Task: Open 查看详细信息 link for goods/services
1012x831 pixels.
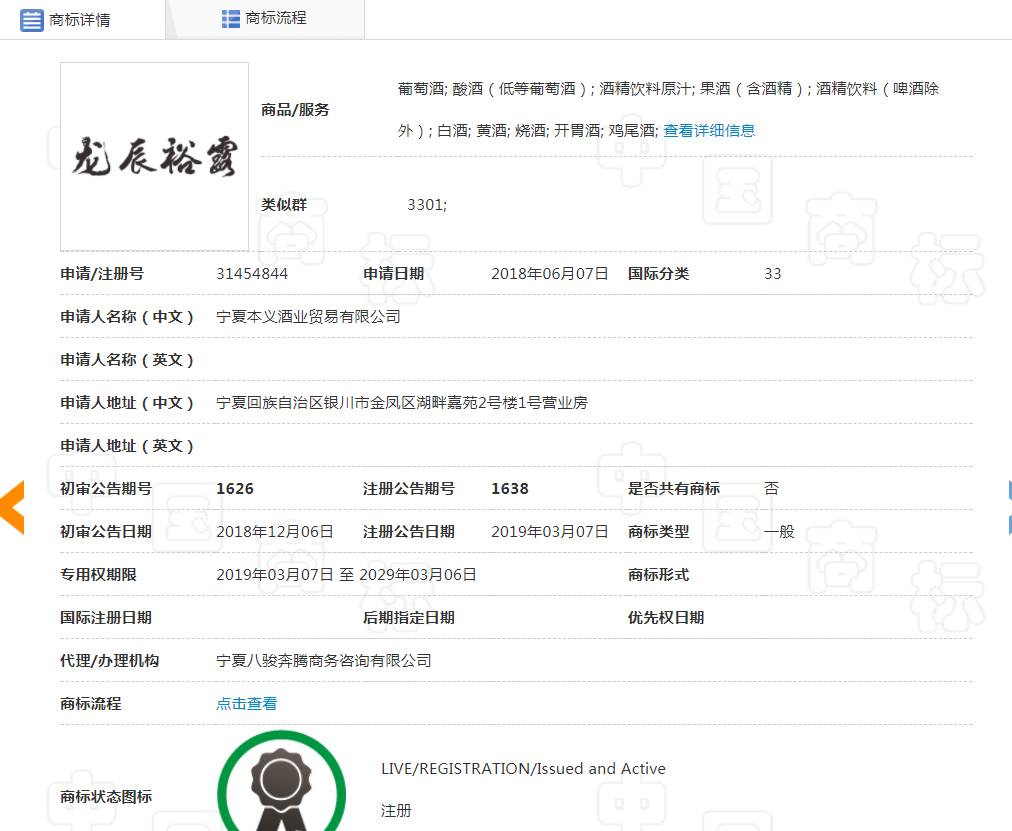Action: point(709,130)
